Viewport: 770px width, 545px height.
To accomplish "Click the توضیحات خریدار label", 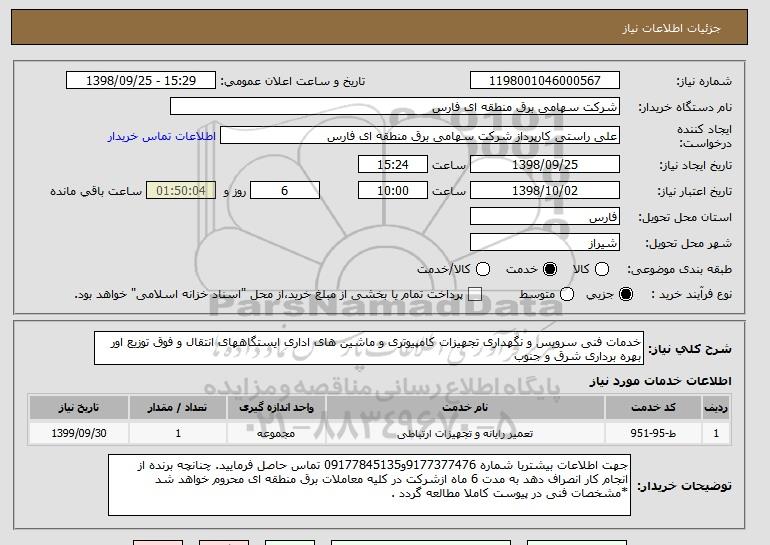I will [x=685, y=486].
